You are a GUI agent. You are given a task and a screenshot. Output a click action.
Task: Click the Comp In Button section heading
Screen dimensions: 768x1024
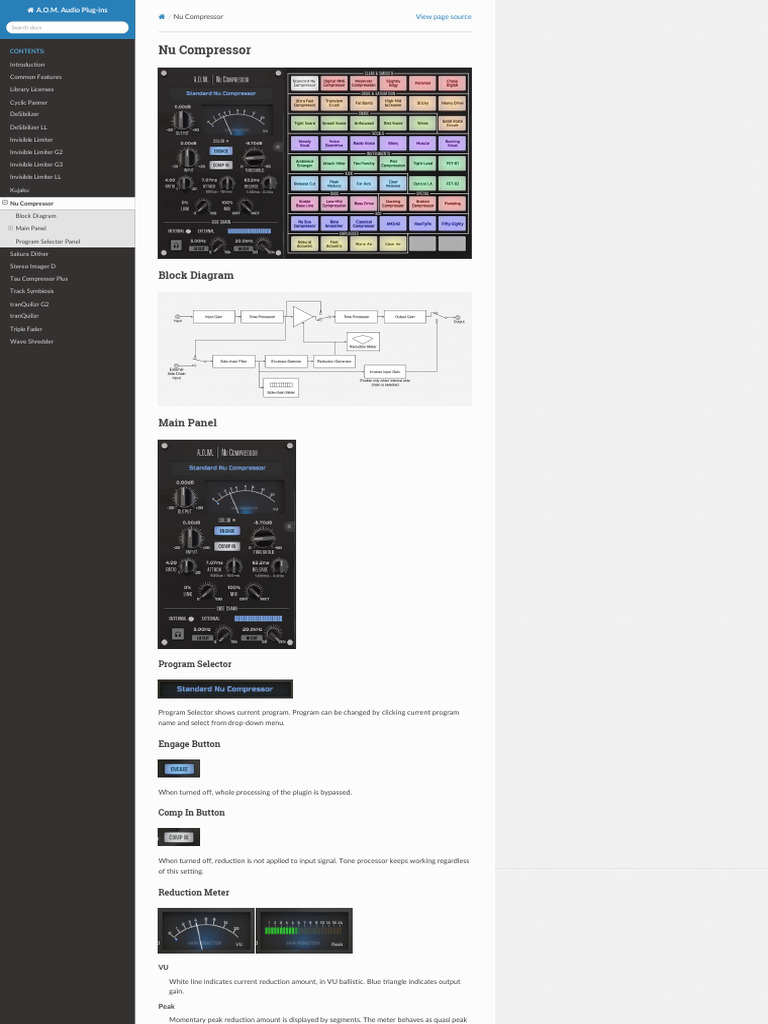(191, 812)
